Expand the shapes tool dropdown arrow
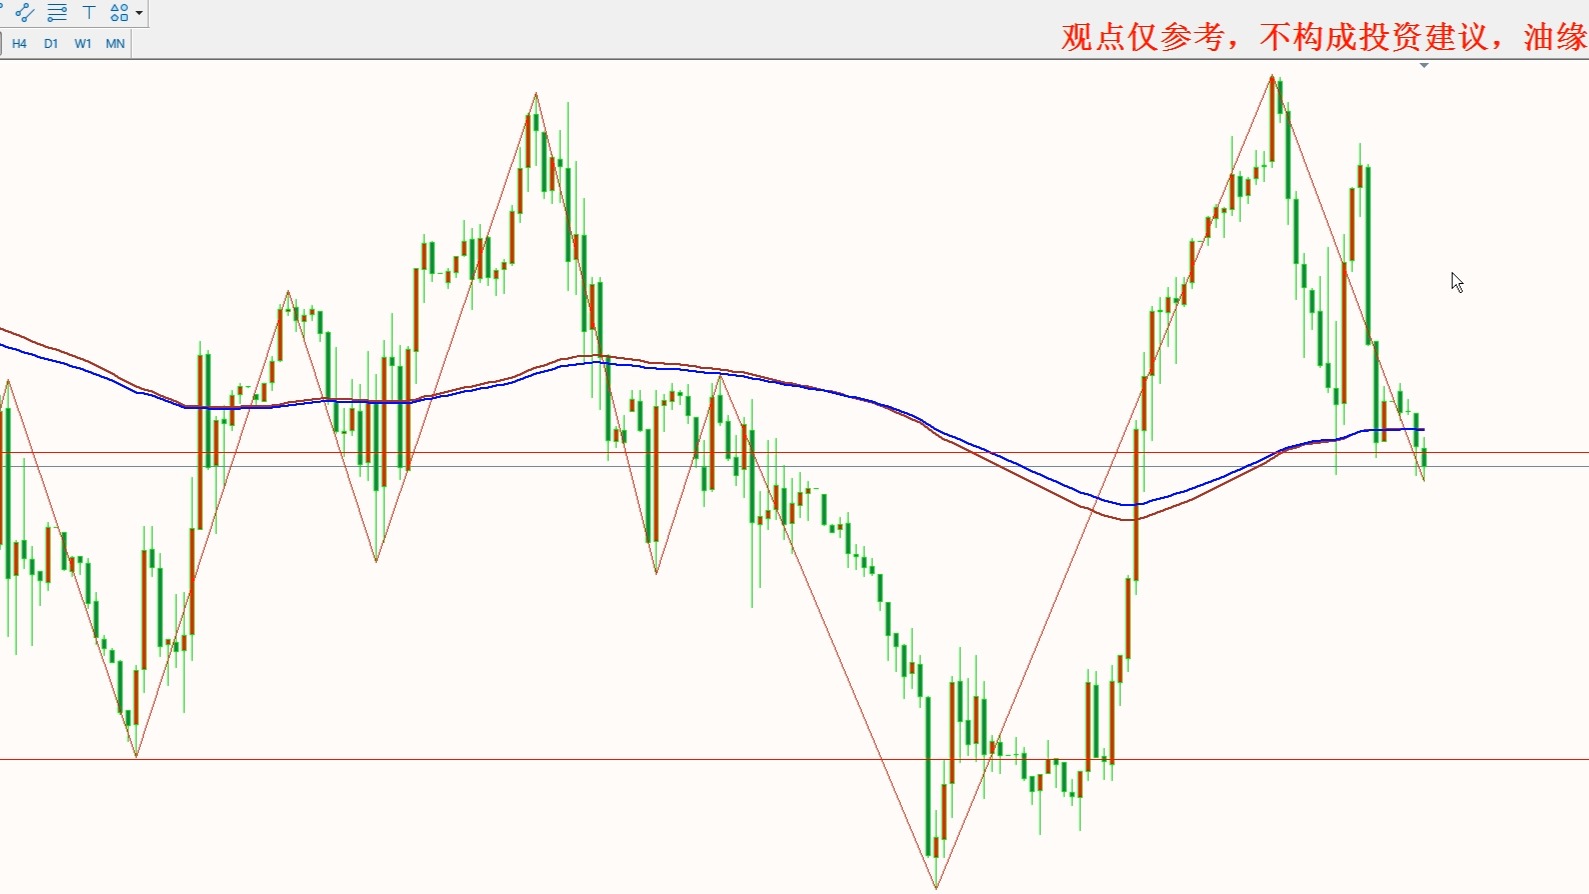1589x894 pixels. coord(139,13)
